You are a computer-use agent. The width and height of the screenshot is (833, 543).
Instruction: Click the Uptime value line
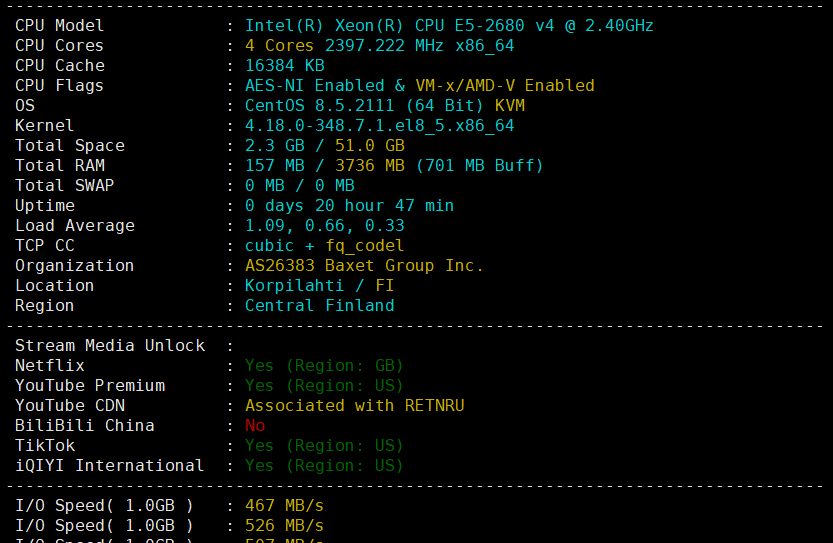click(349, 206)
